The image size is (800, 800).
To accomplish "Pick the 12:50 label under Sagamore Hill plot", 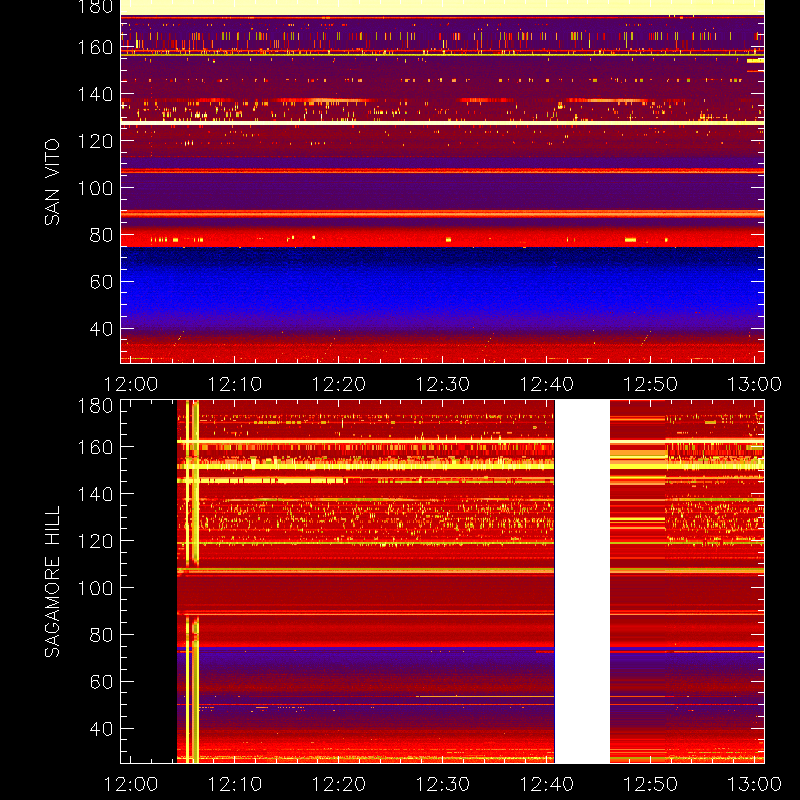I will pyautogui.click(x=651, y=784).
